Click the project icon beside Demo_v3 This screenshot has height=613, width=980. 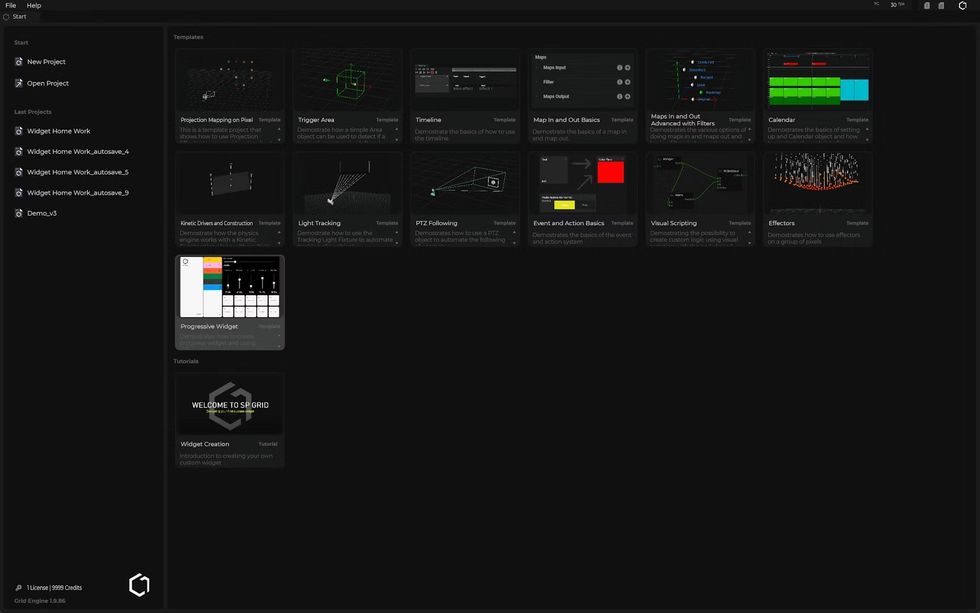18,212
